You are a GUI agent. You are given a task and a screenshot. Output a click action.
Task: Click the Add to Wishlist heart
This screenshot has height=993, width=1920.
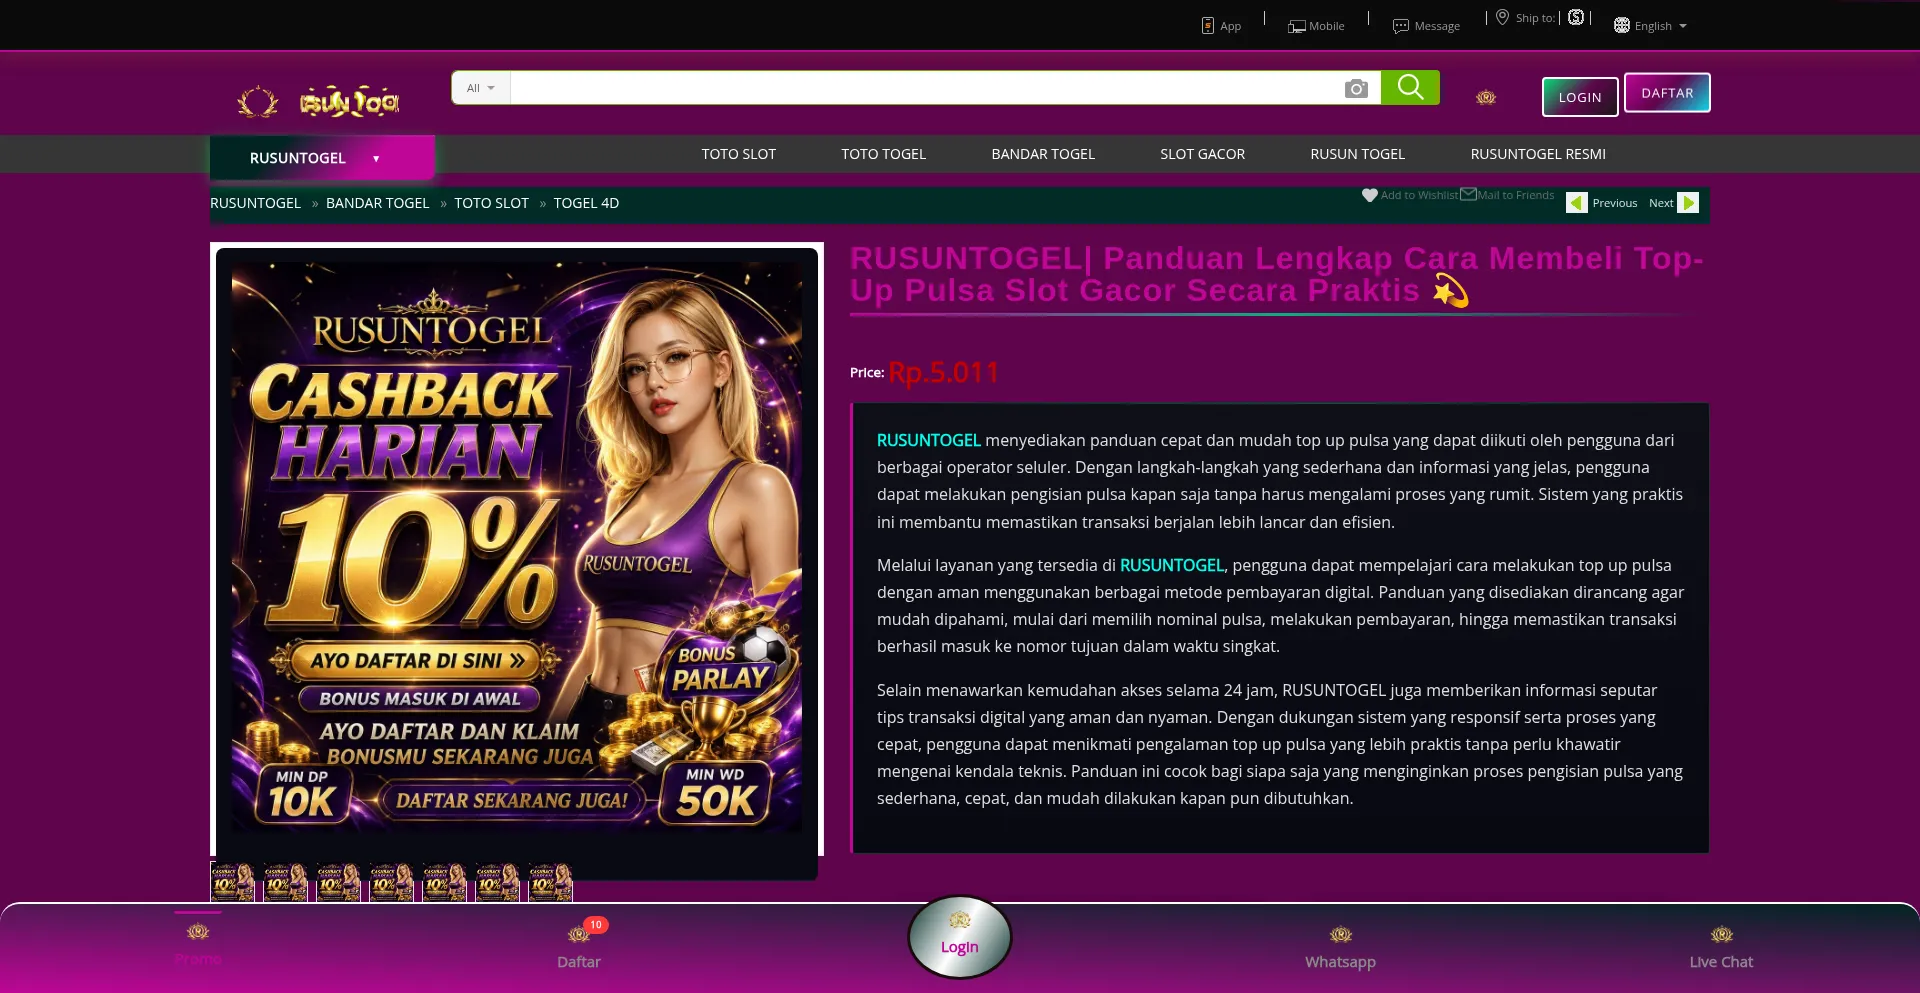(x=1370, y=195)
